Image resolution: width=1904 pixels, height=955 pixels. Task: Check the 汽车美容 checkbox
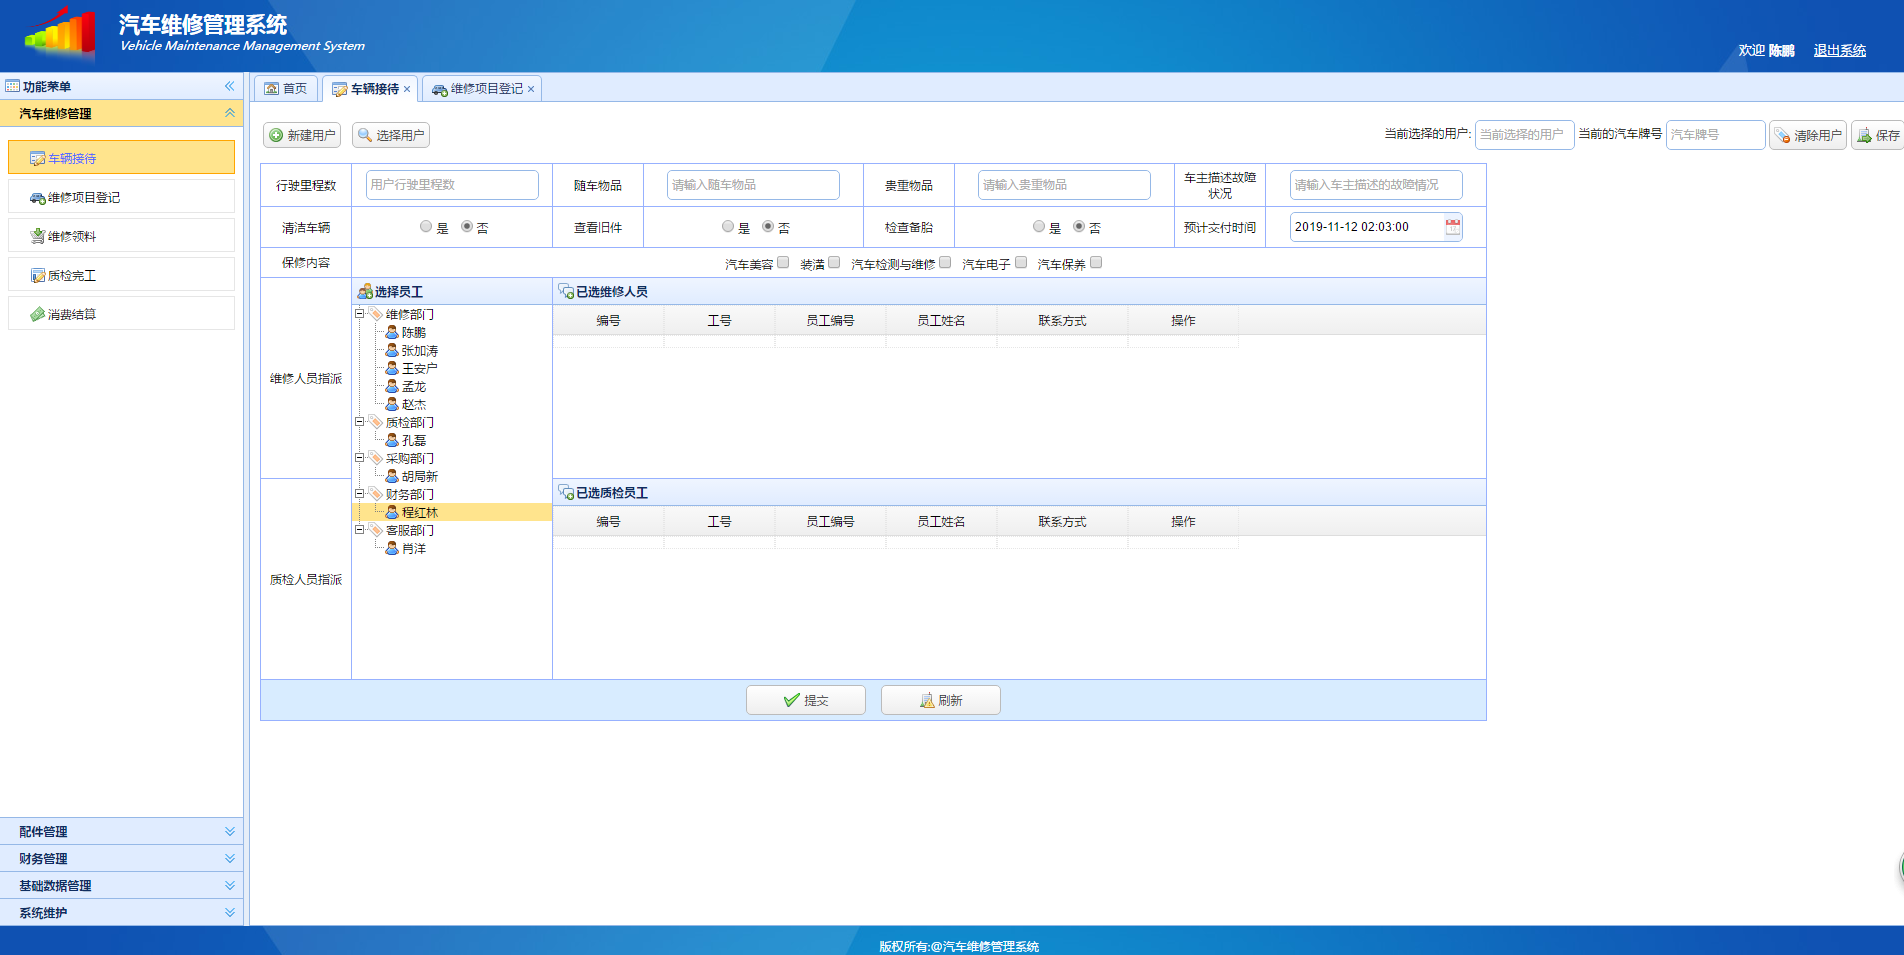point(783,263)
